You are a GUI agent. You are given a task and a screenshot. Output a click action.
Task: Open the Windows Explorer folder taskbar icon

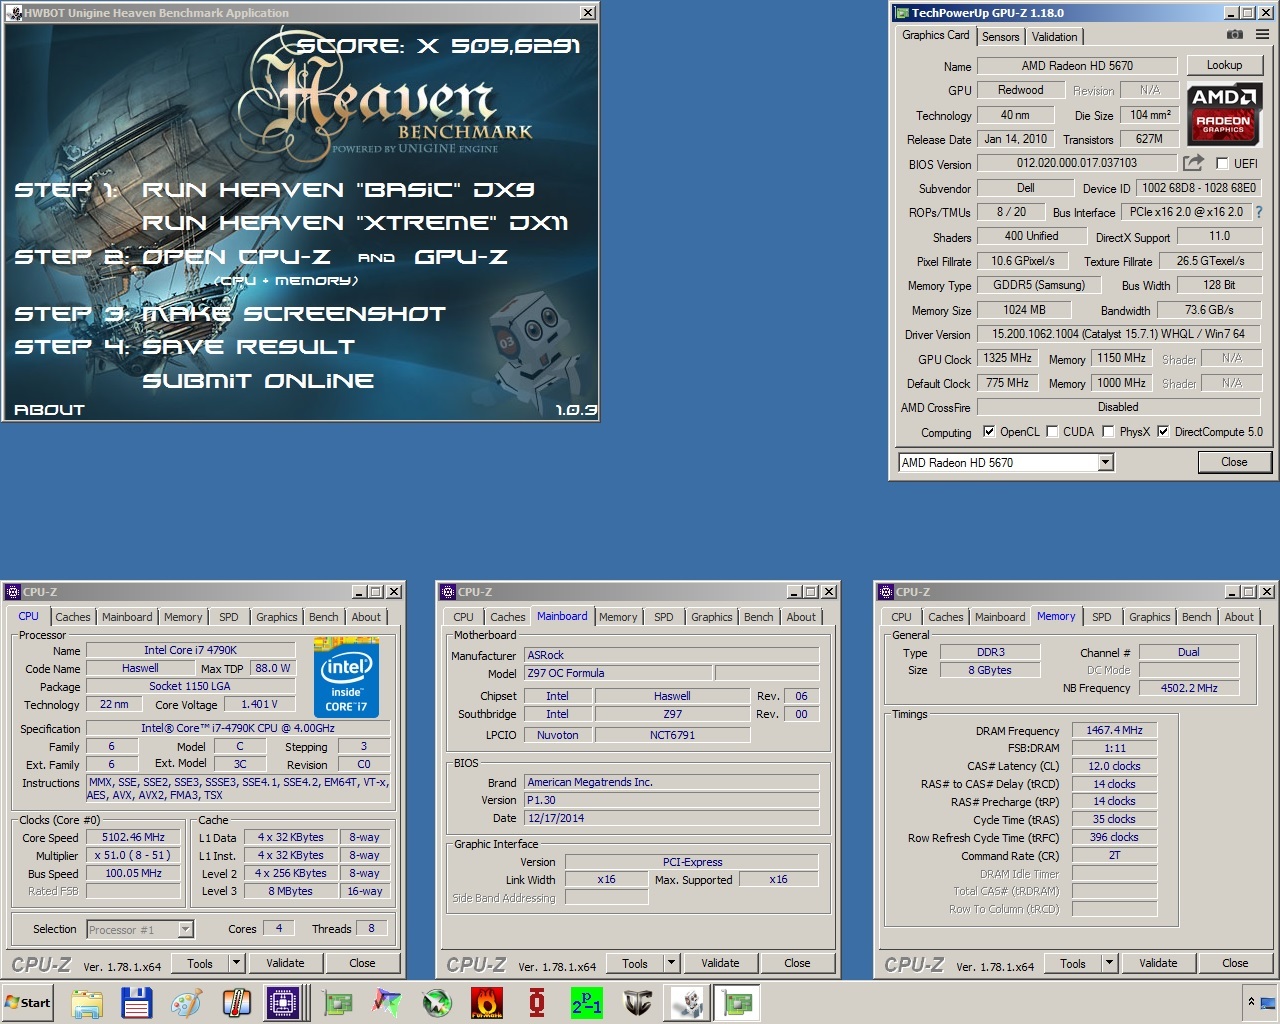(x=87, y=1003)
